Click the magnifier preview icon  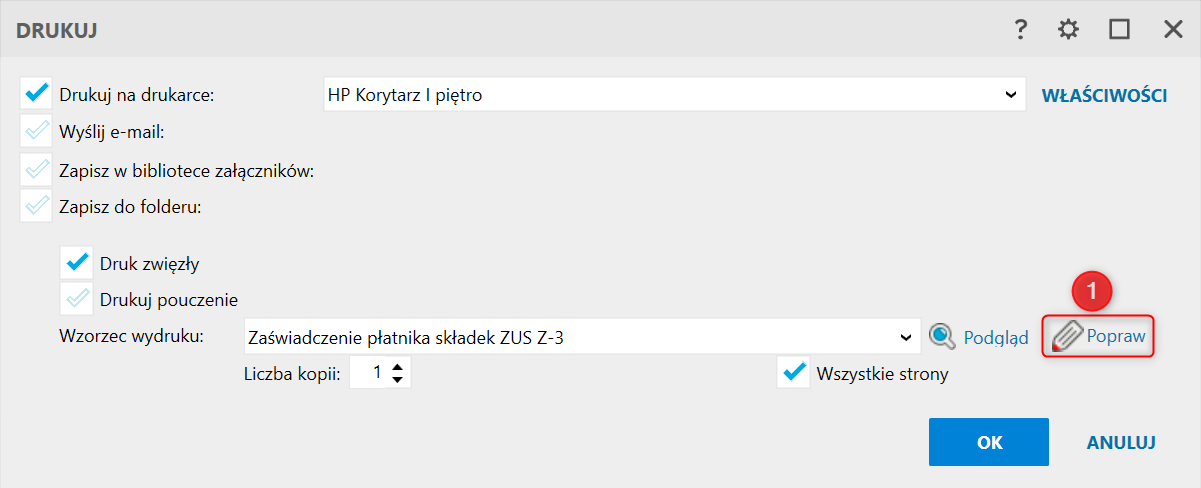tap(941, 337)
